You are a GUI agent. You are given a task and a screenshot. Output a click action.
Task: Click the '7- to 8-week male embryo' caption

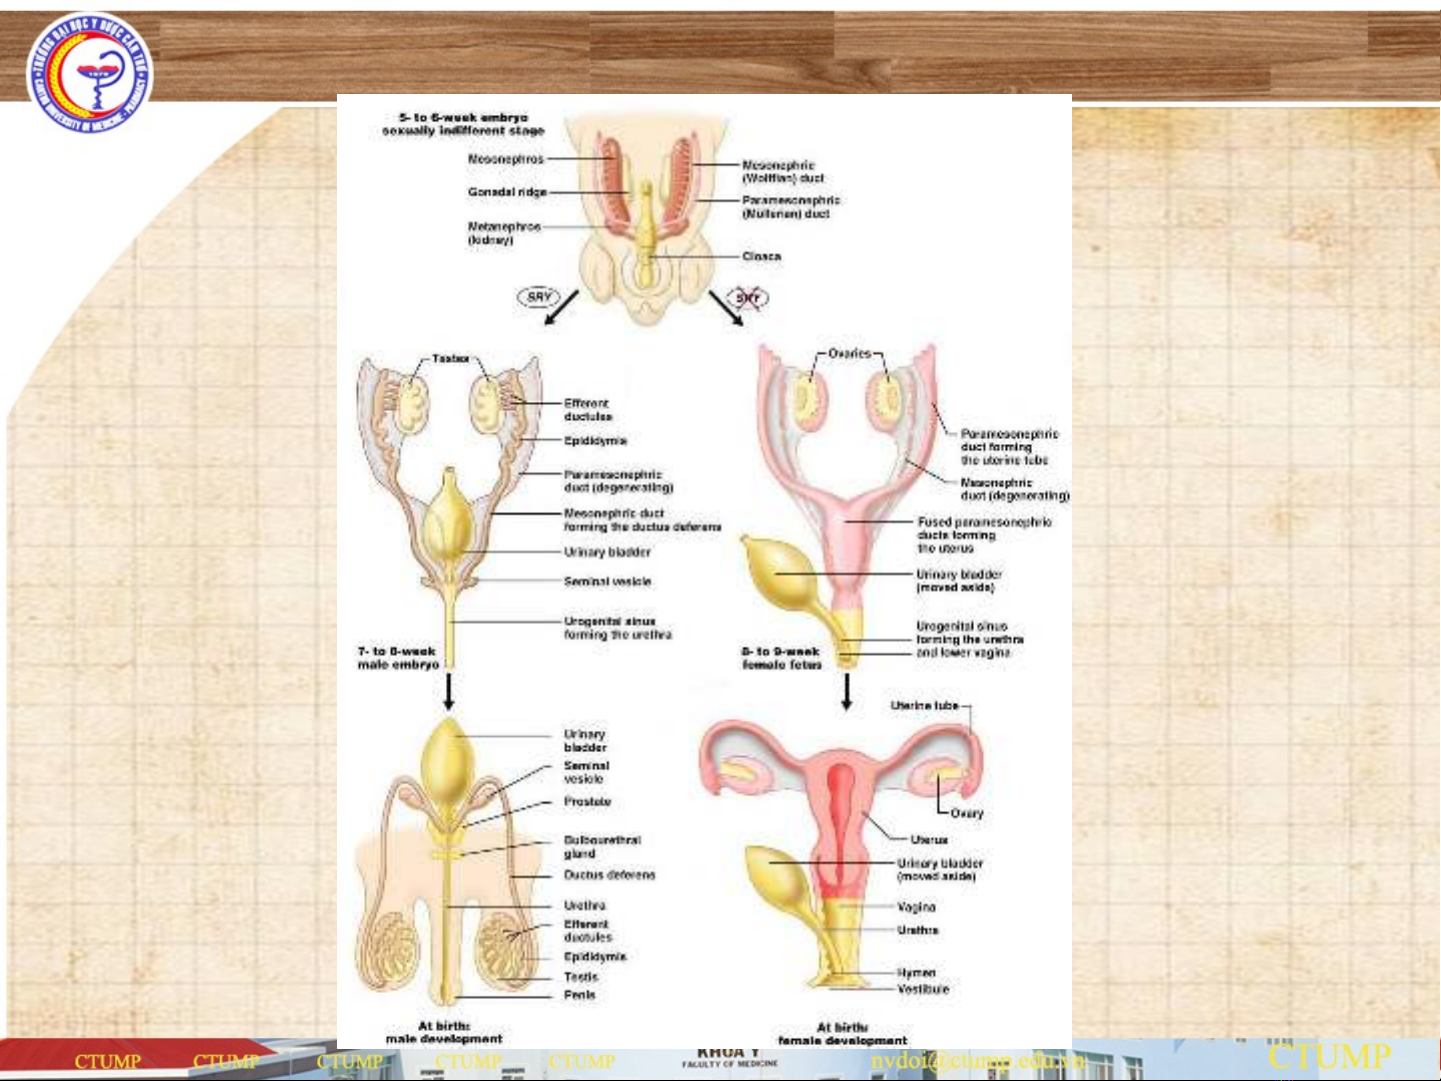[398, 658]
